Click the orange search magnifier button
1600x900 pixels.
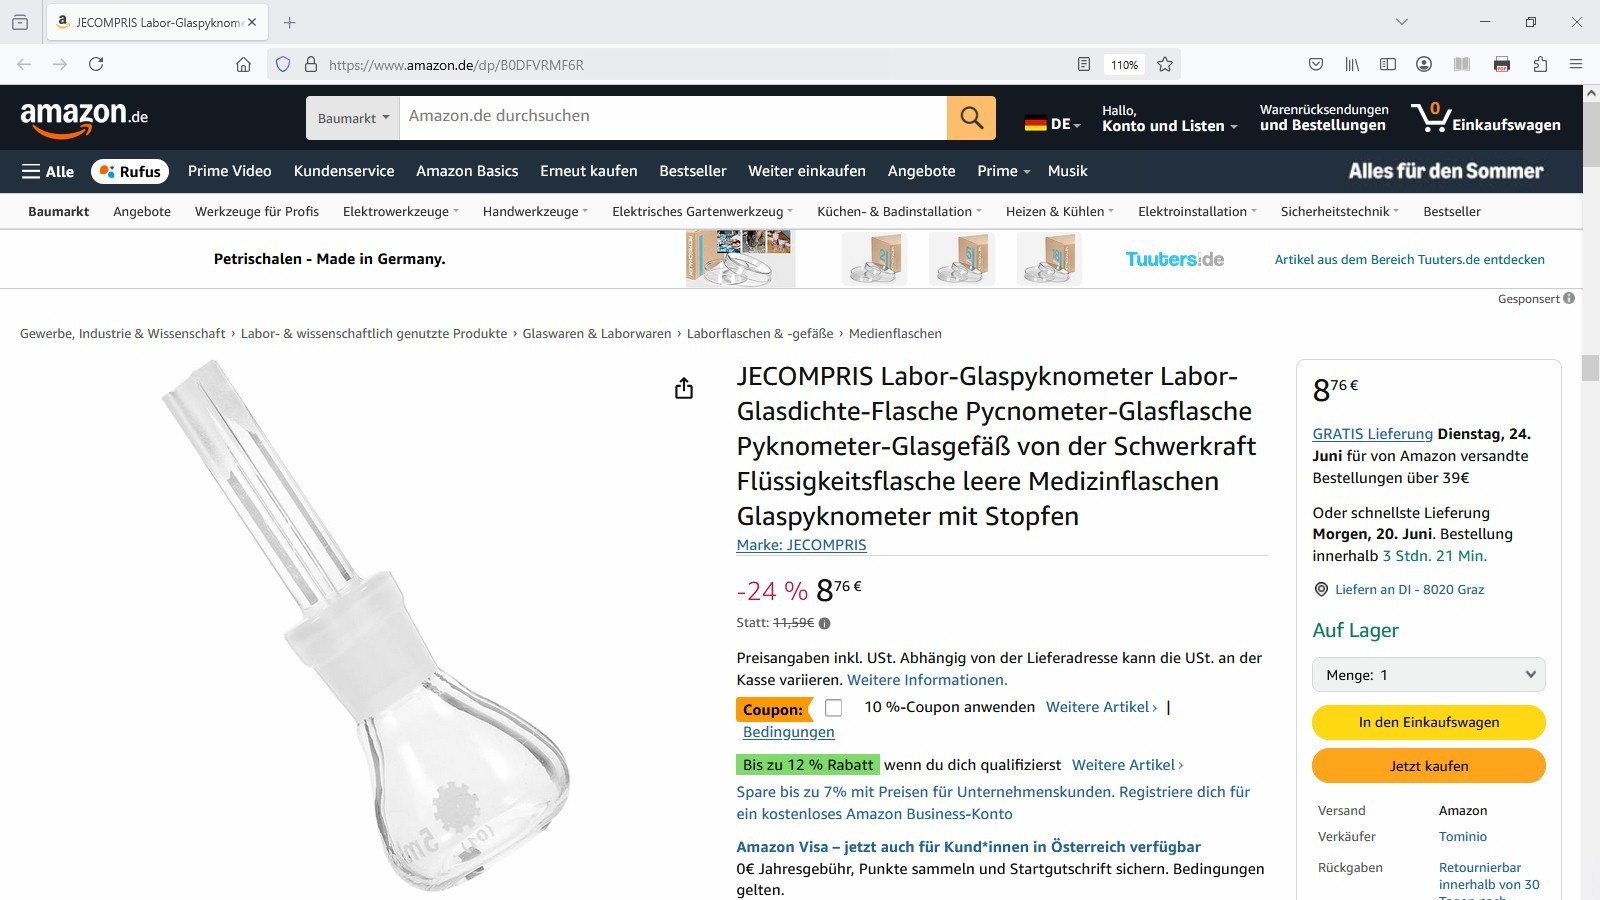[x=971, y=118]
